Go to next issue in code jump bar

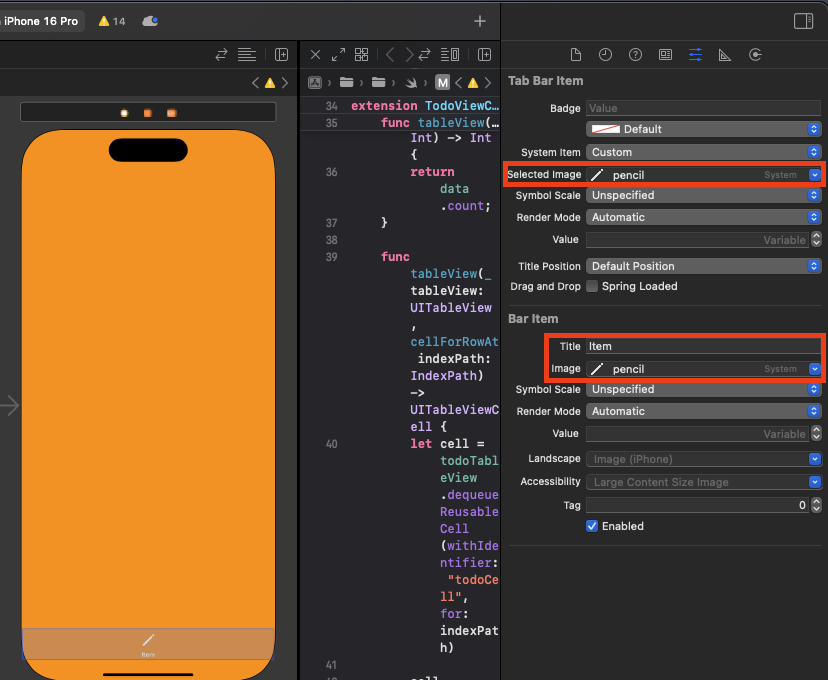click(x=488, y=83)
